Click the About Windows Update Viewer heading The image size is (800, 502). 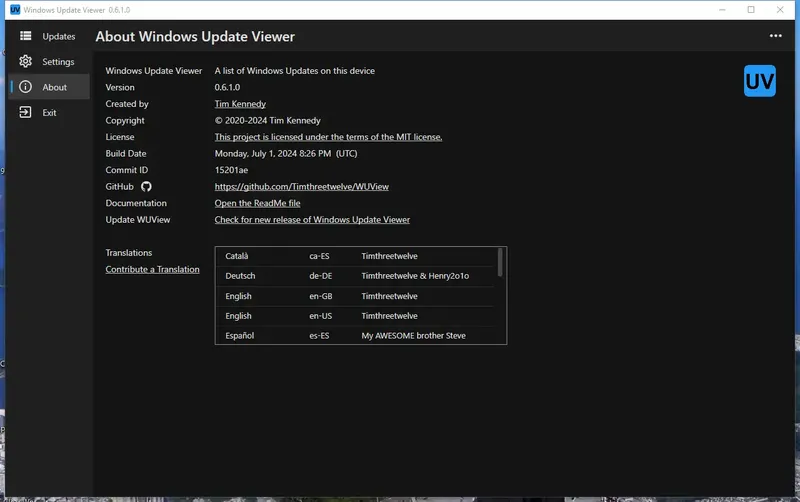[195, 37]
